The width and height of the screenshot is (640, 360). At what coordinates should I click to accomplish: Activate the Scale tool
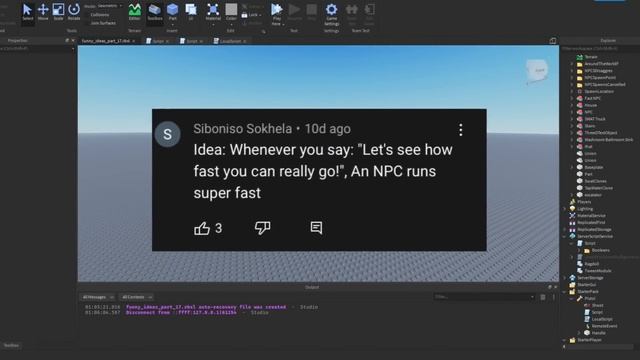[x=58, y=12]
